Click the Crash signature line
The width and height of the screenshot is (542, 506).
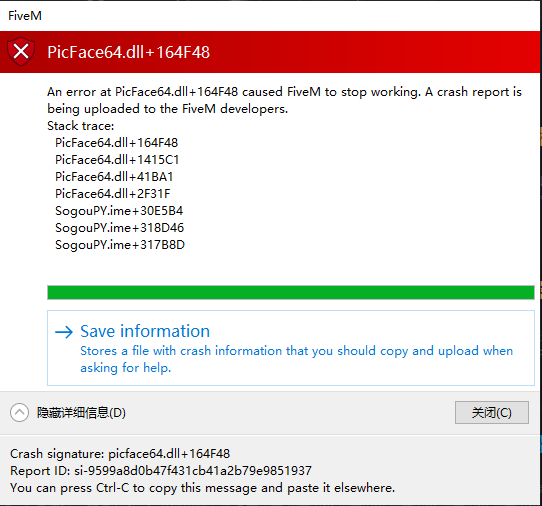(x=120, y=453)
